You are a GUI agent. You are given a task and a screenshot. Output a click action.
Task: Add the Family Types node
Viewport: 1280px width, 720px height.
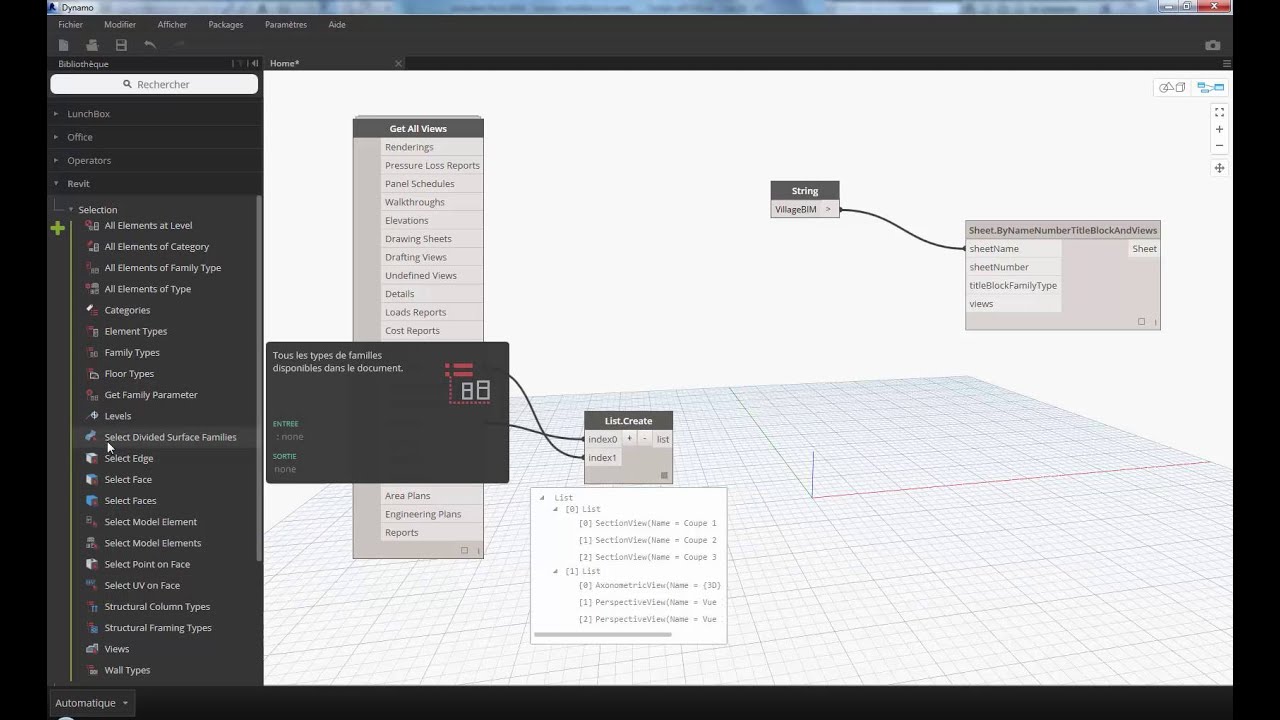tap(132, 352)
